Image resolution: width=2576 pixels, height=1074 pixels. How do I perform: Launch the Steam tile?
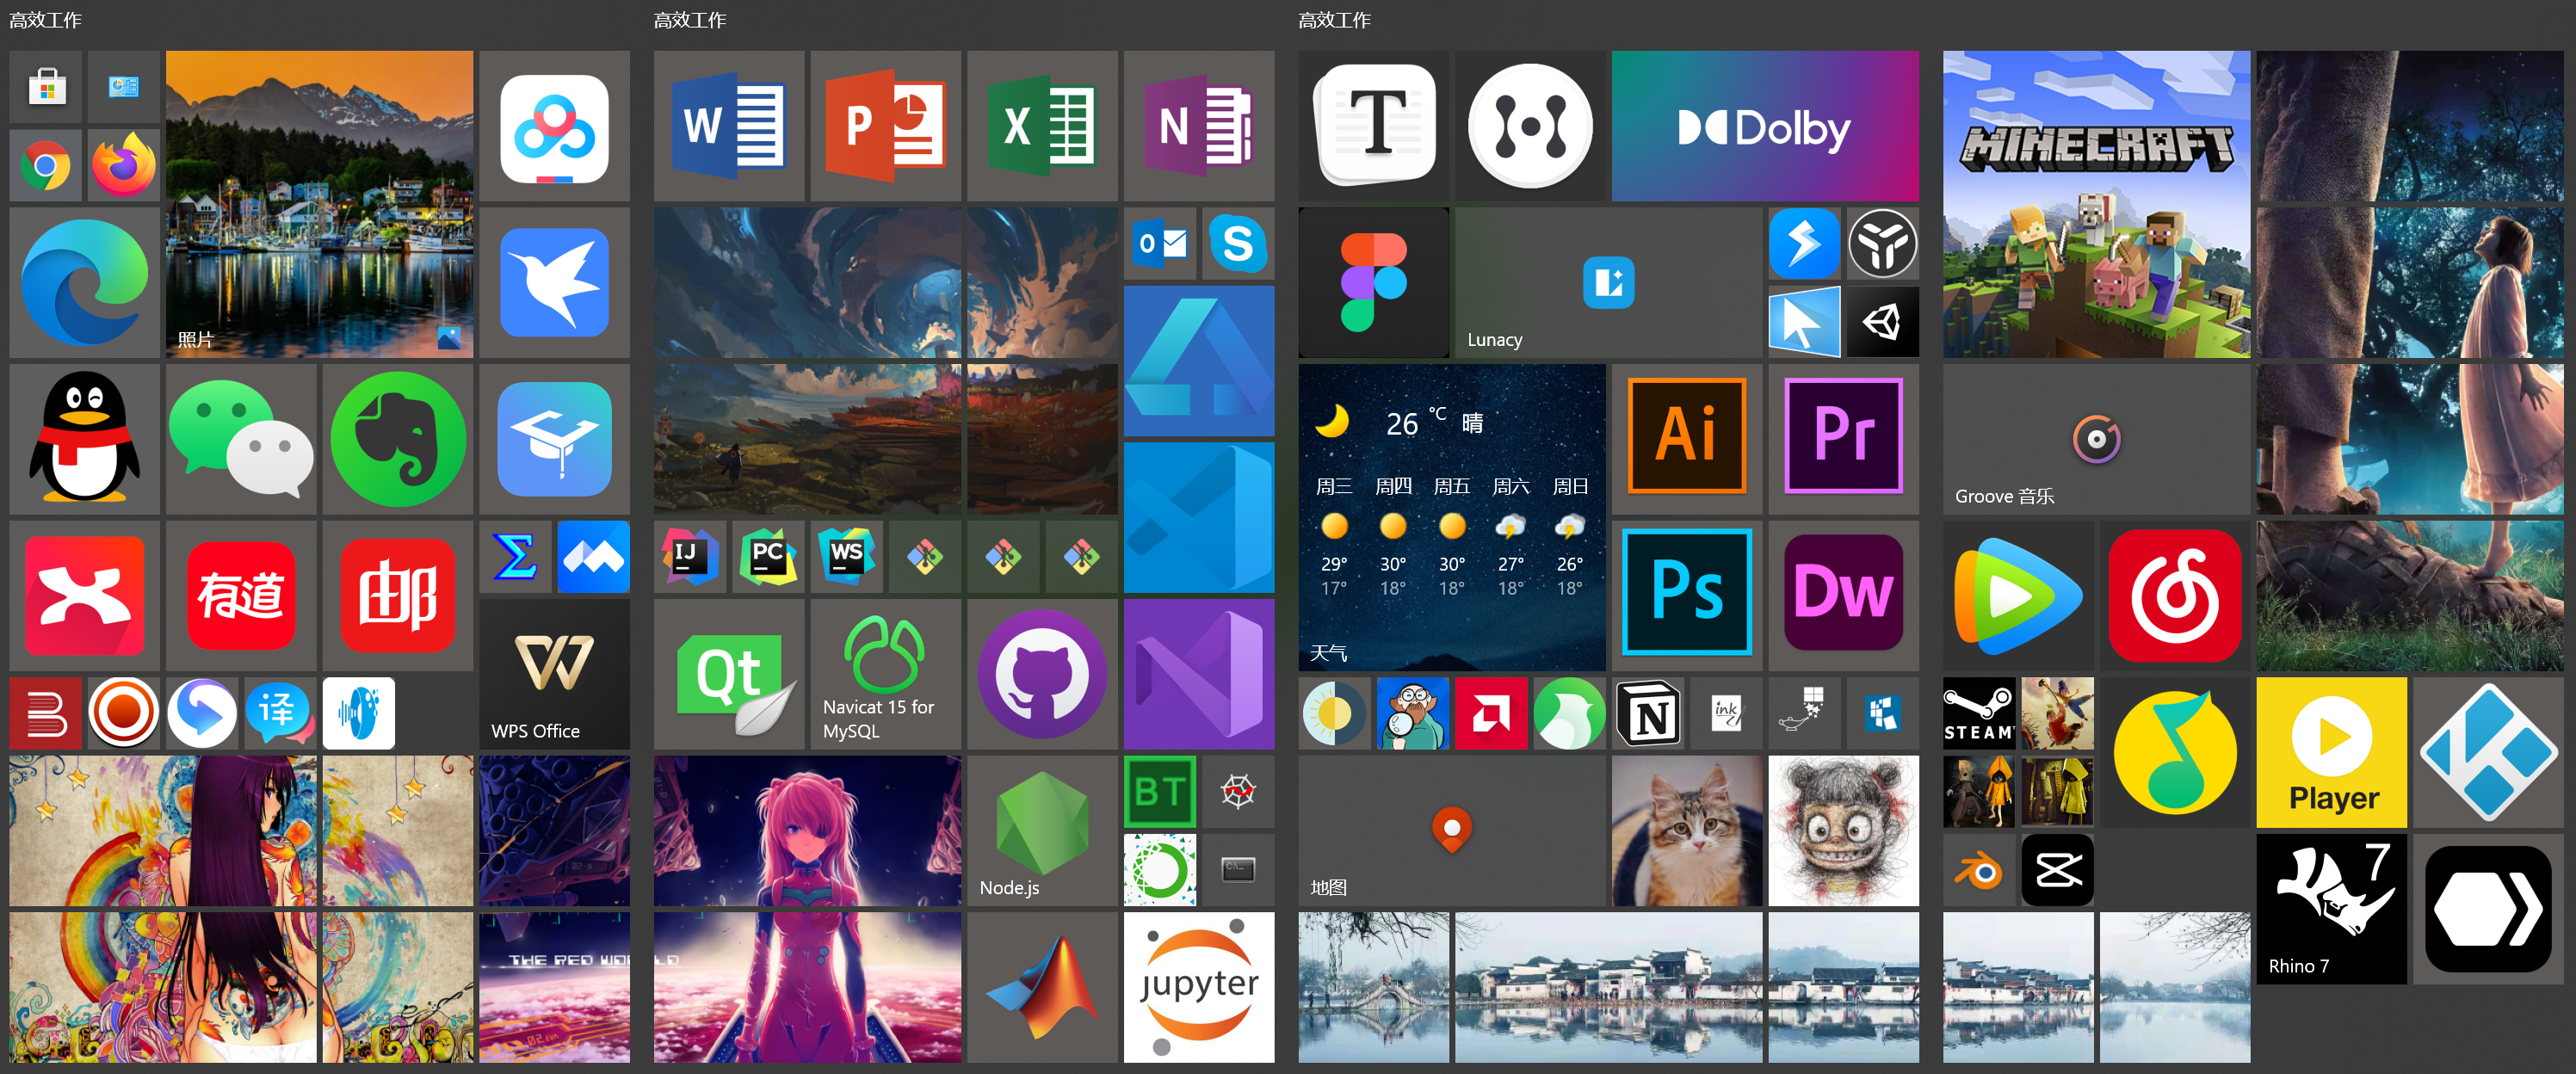click(1978, 713)
